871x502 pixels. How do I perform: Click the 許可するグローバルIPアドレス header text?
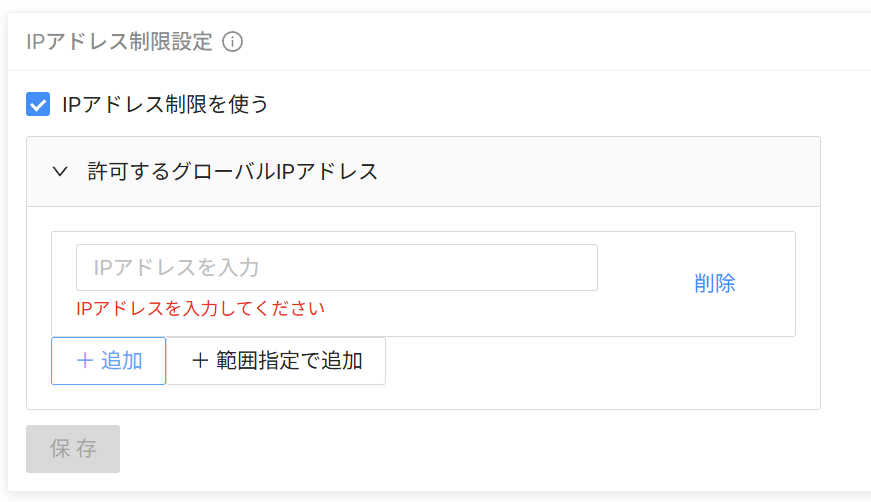[x=233, y=171]
